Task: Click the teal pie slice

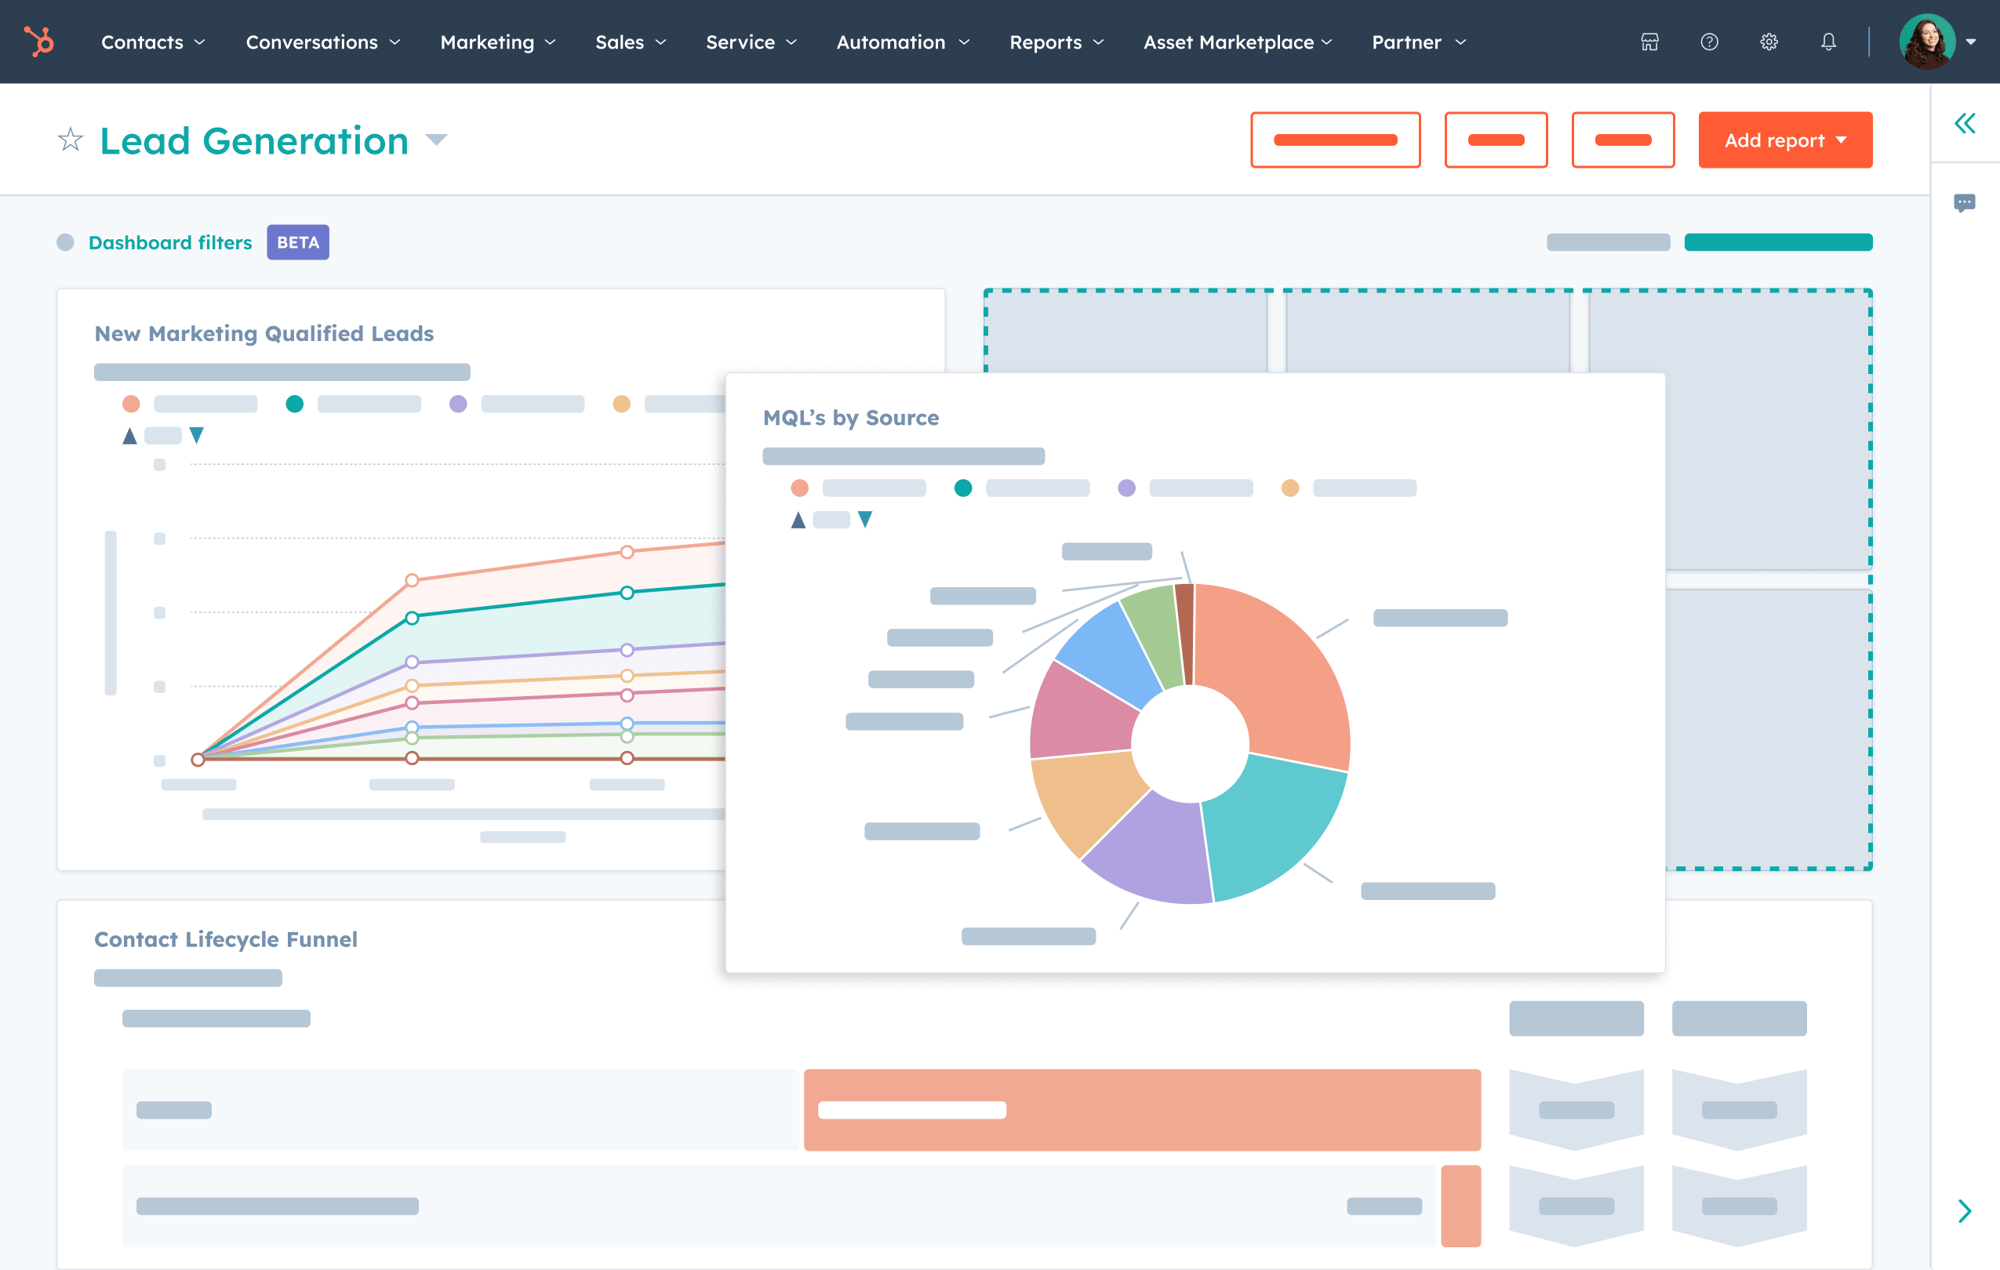Action: (1272, 825)
